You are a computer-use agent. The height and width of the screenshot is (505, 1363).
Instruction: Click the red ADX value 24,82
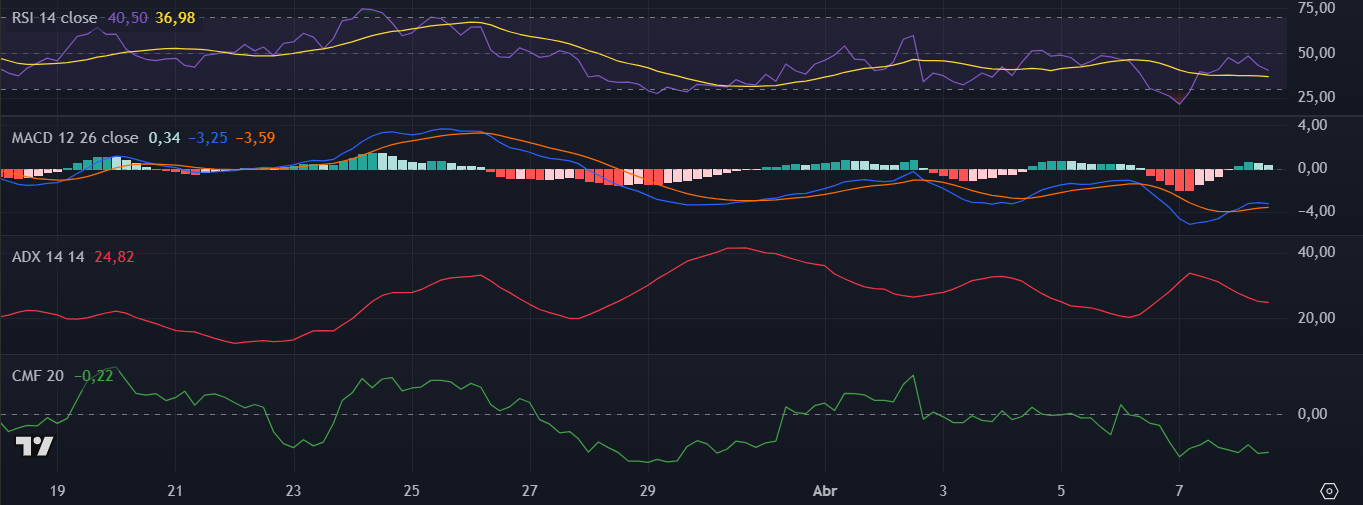coord(114,257)
